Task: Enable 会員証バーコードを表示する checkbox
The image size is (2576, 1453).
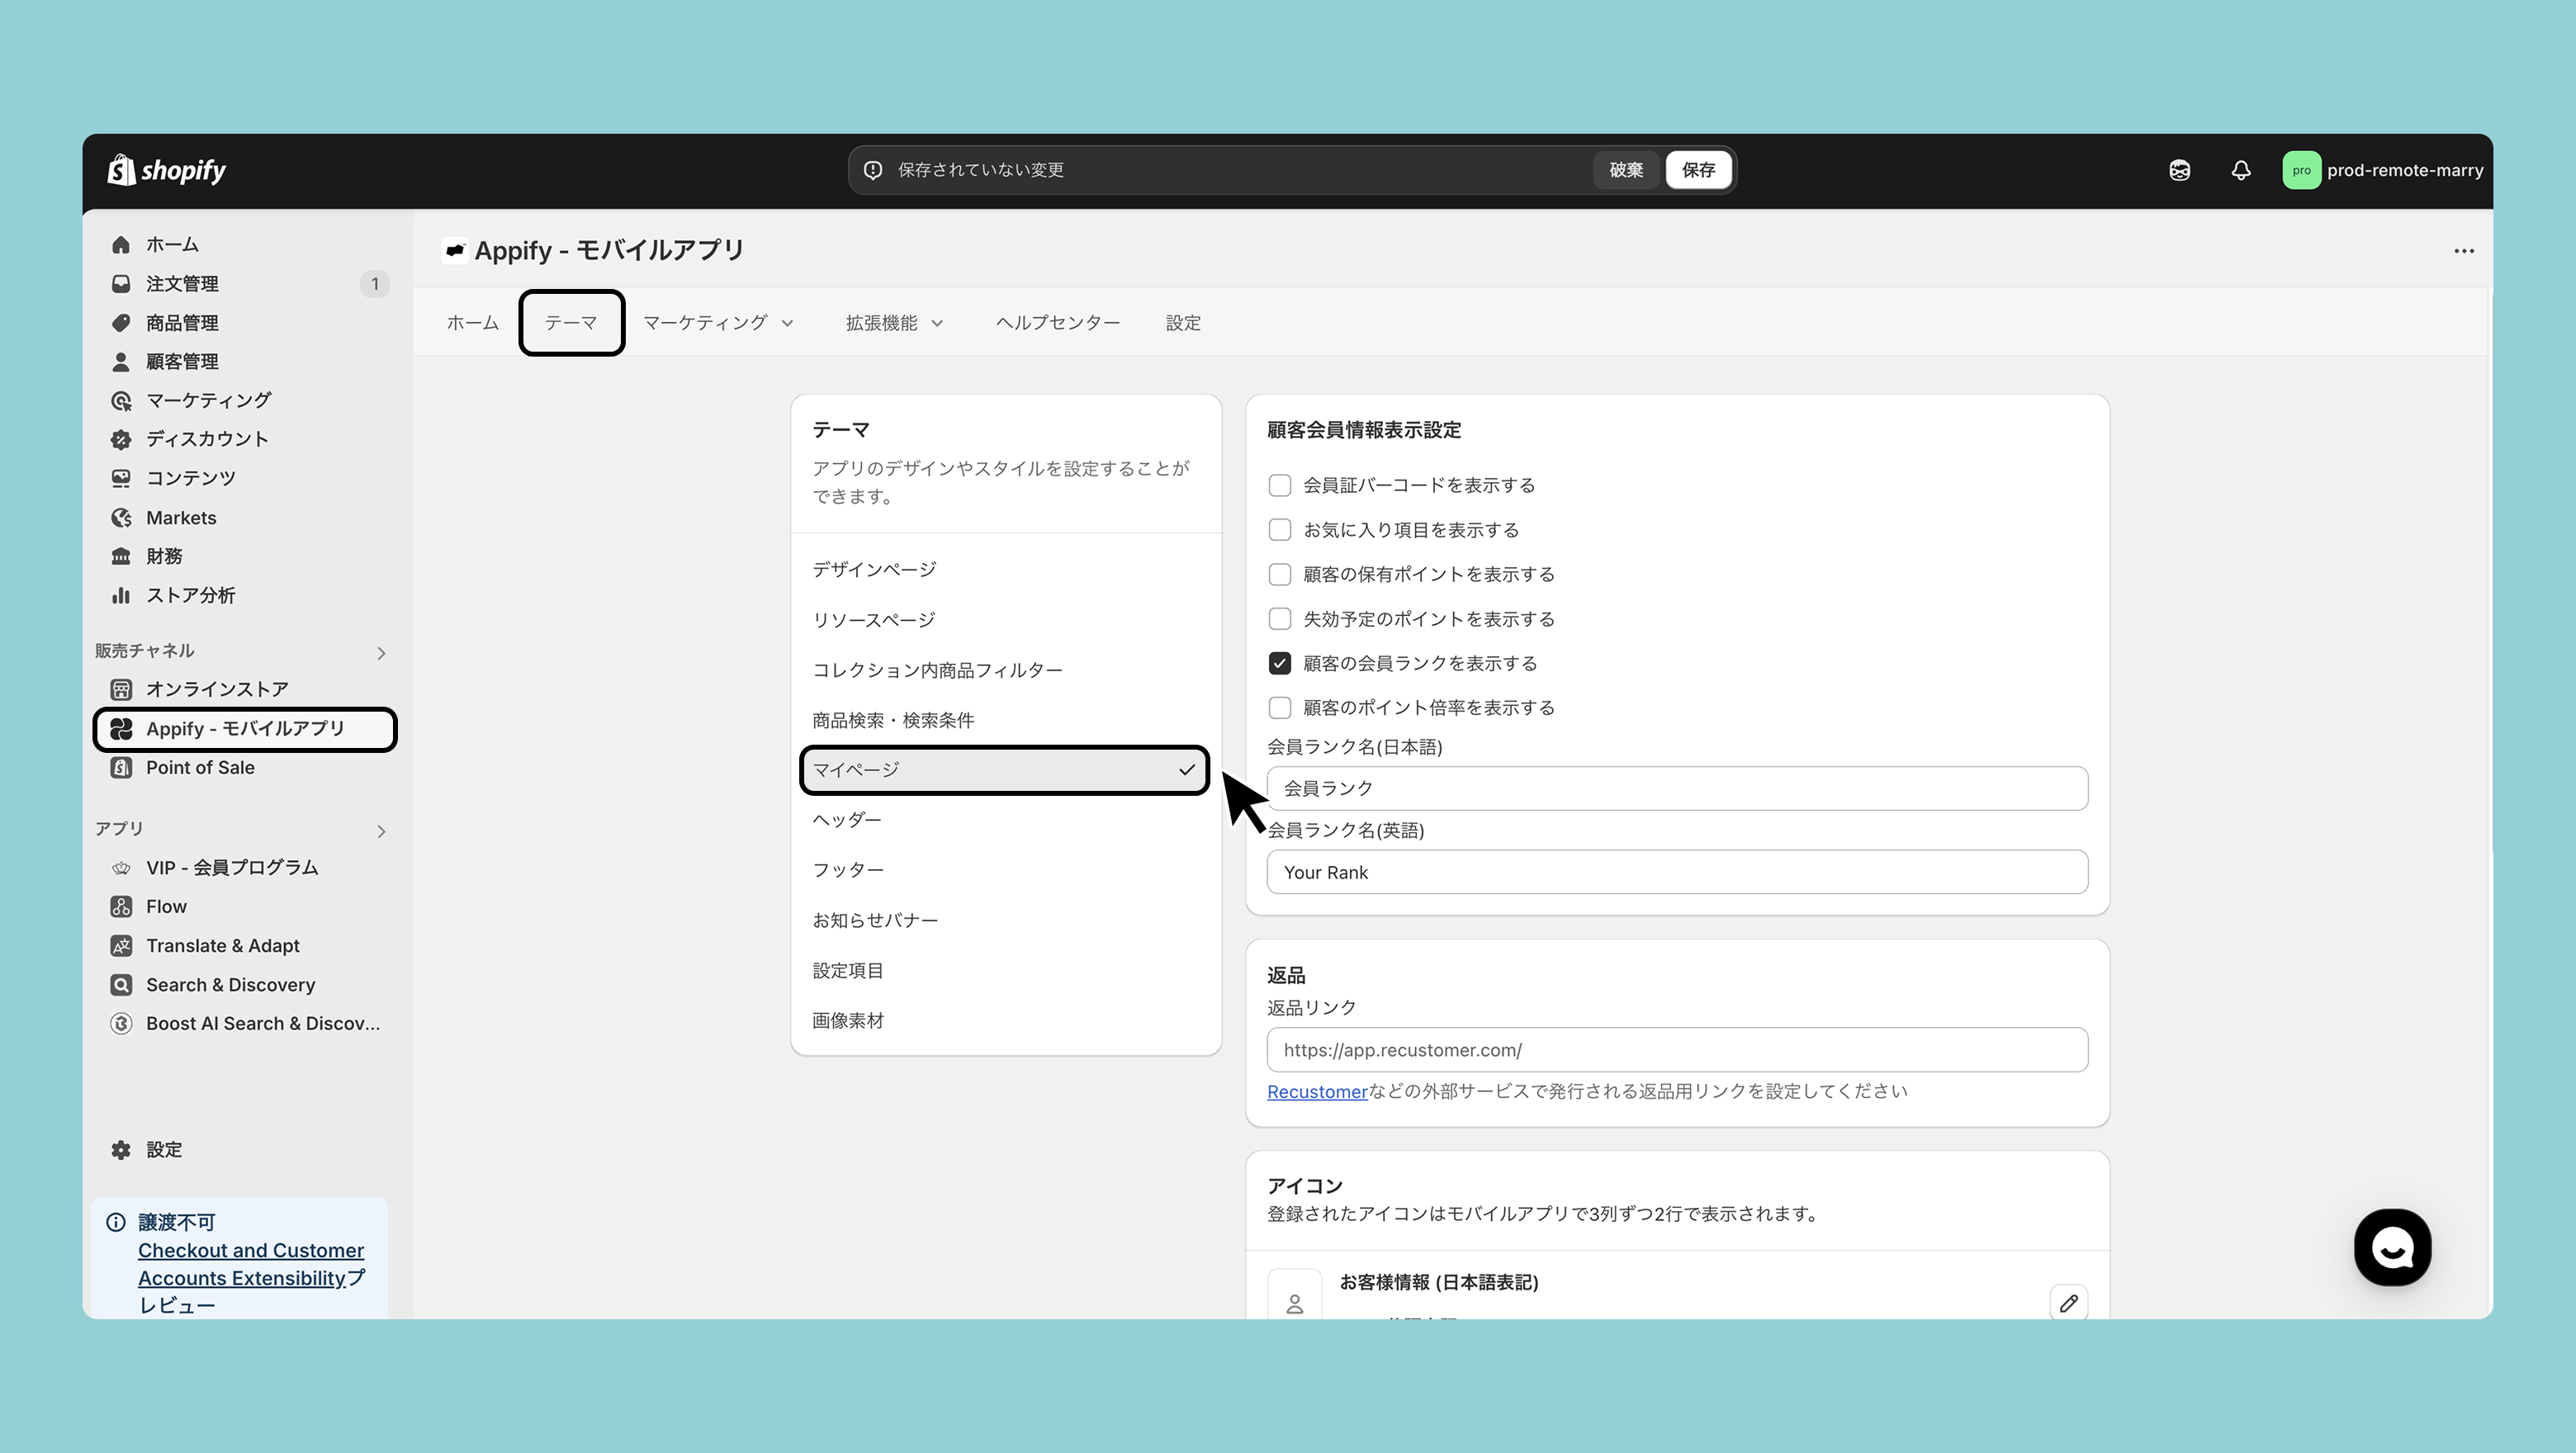Action: pos(1280,485)
